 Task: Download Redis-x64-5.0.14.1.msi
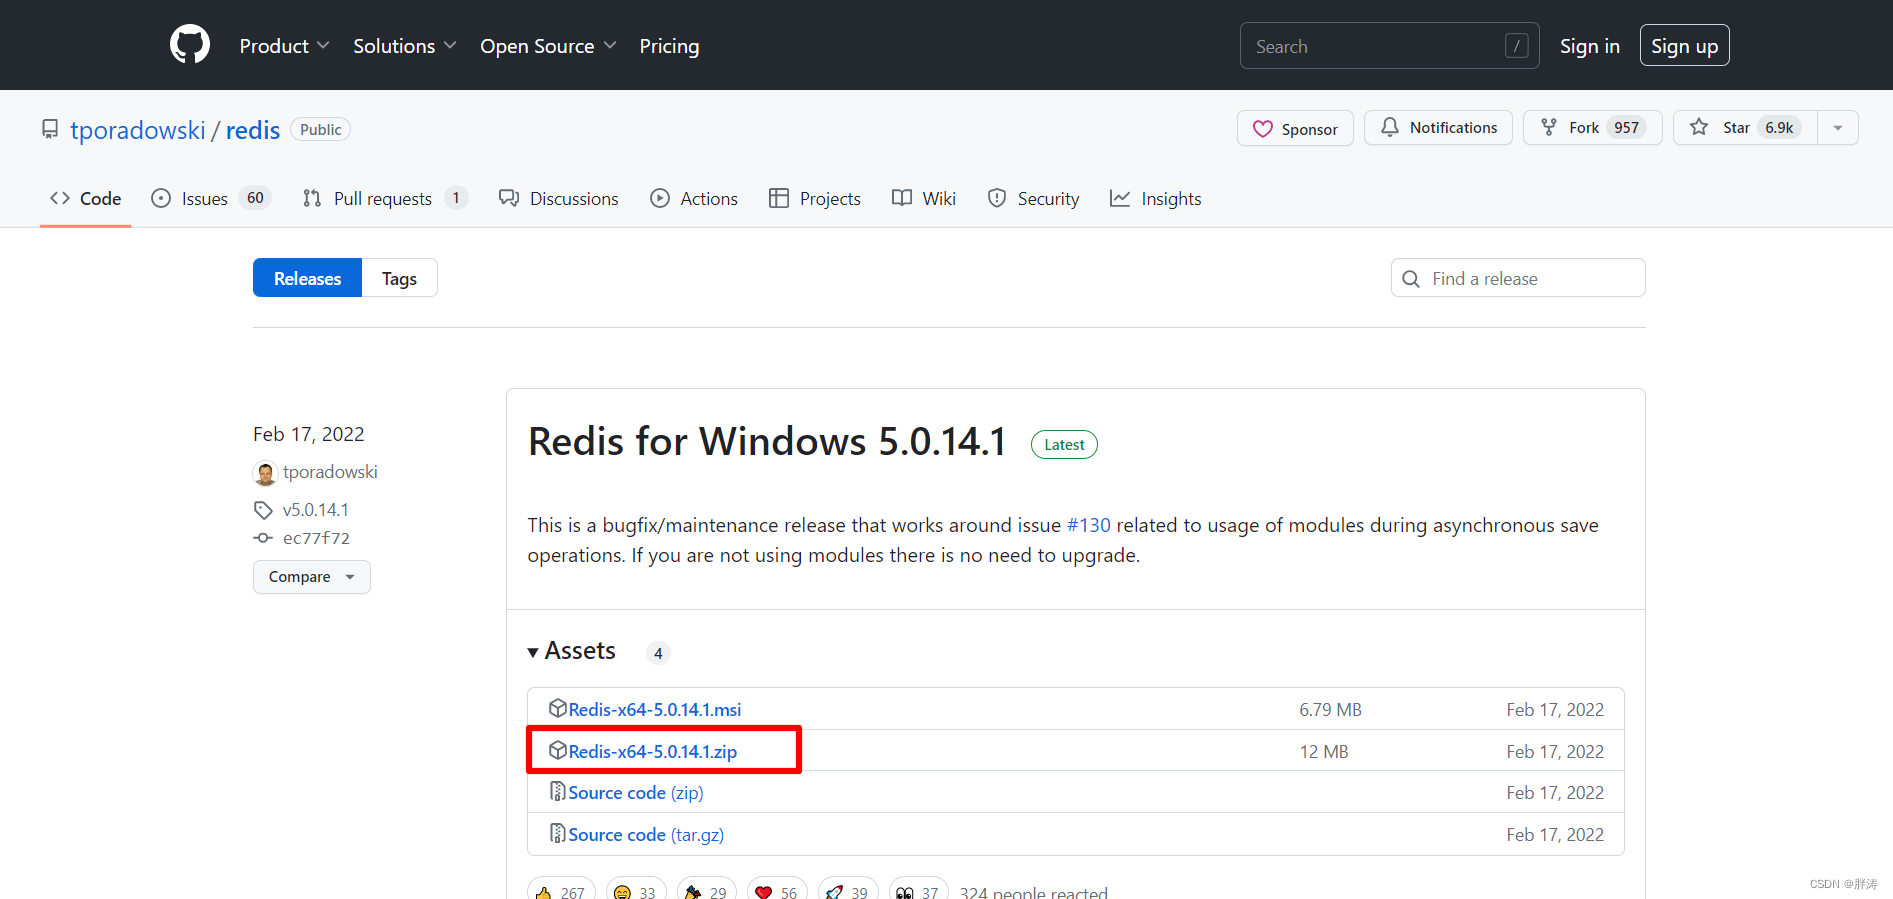tap(655, 709)
